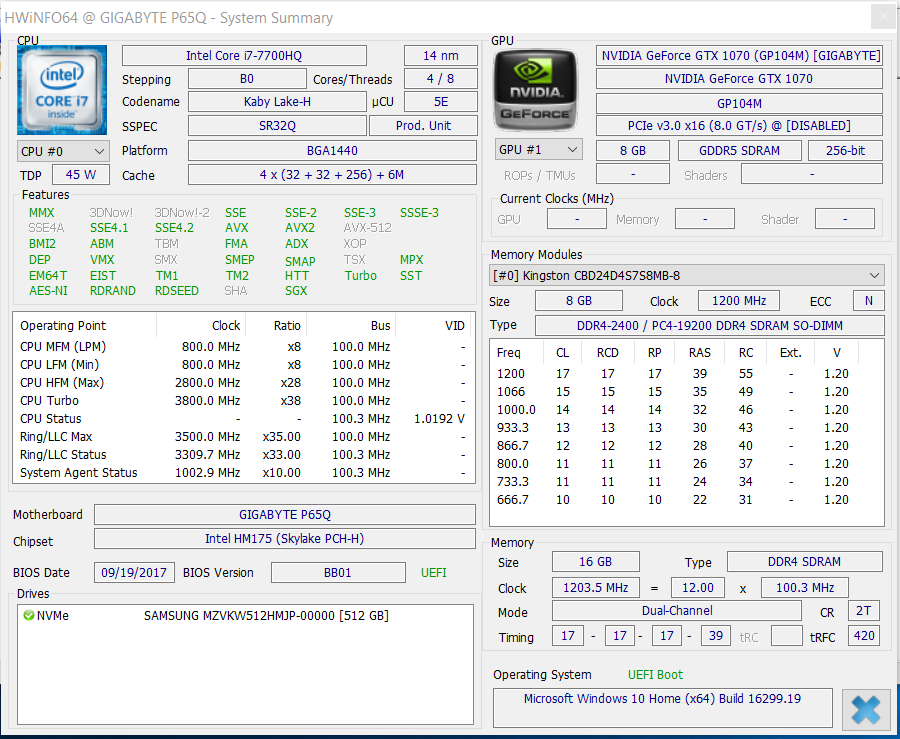Click the NVIDIA GeForce GTX 1070 (GP104M) [GIGABYTE] field
This screenshot has width=900, height=739.
739,56
